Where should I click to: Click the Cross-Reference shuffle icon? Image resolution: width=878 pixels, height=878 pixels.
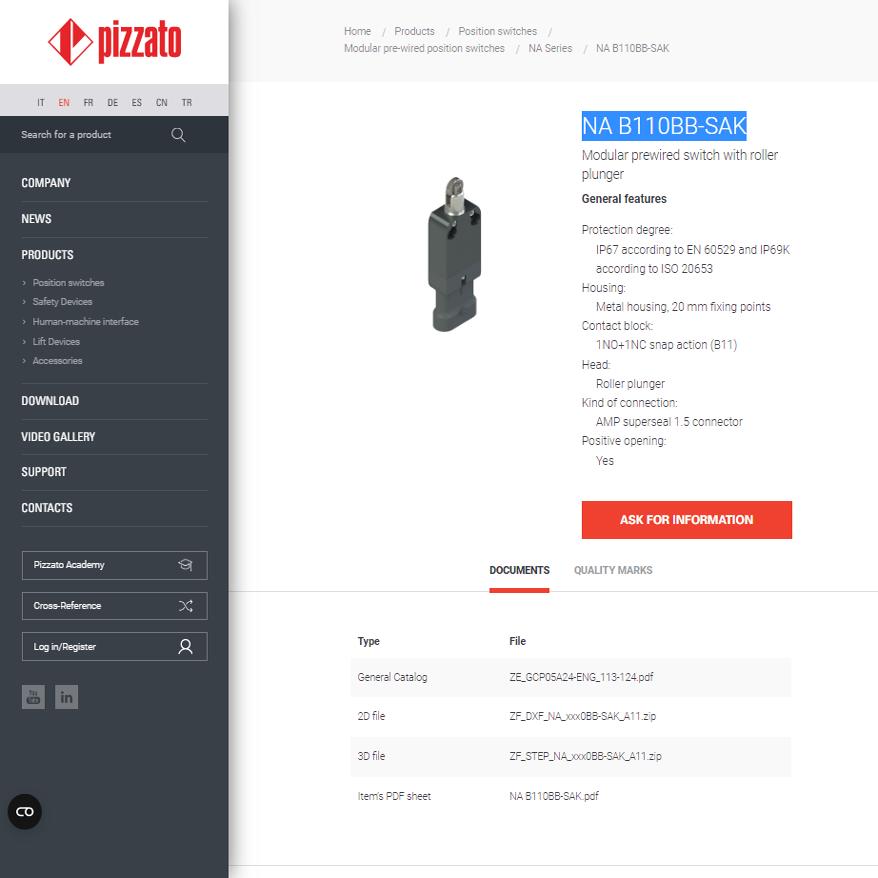pos(185,606)
